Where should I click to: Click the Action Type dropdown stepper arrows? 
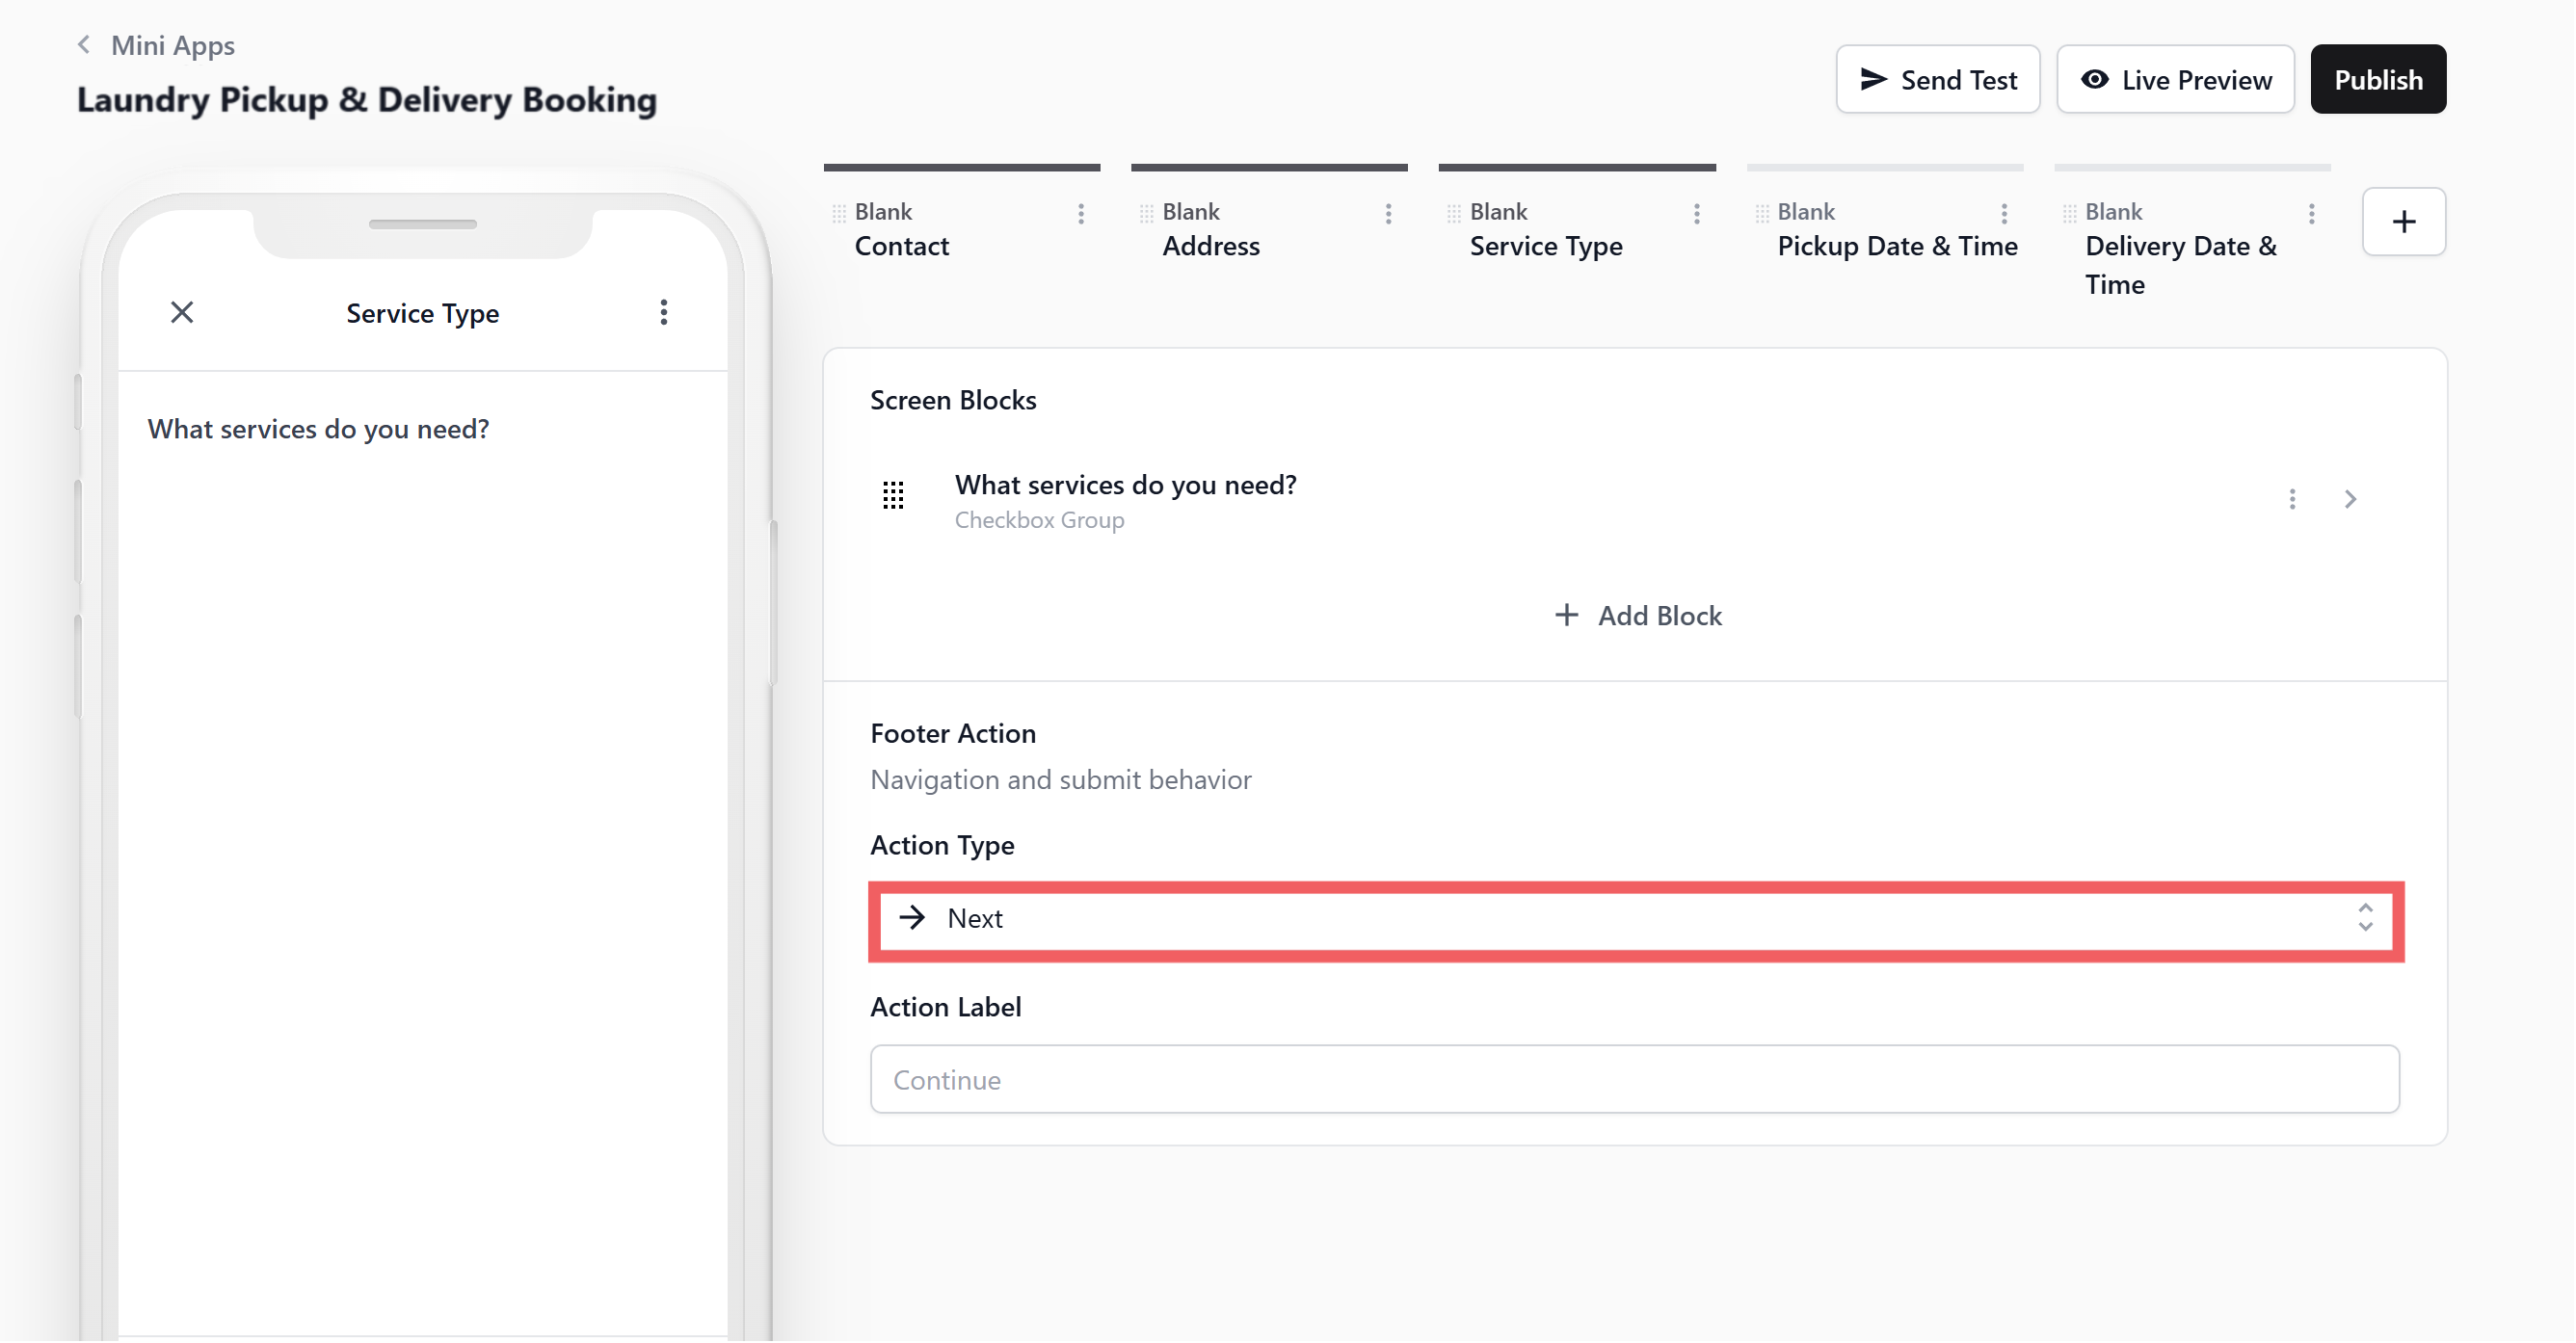(x=2364, y=918)
